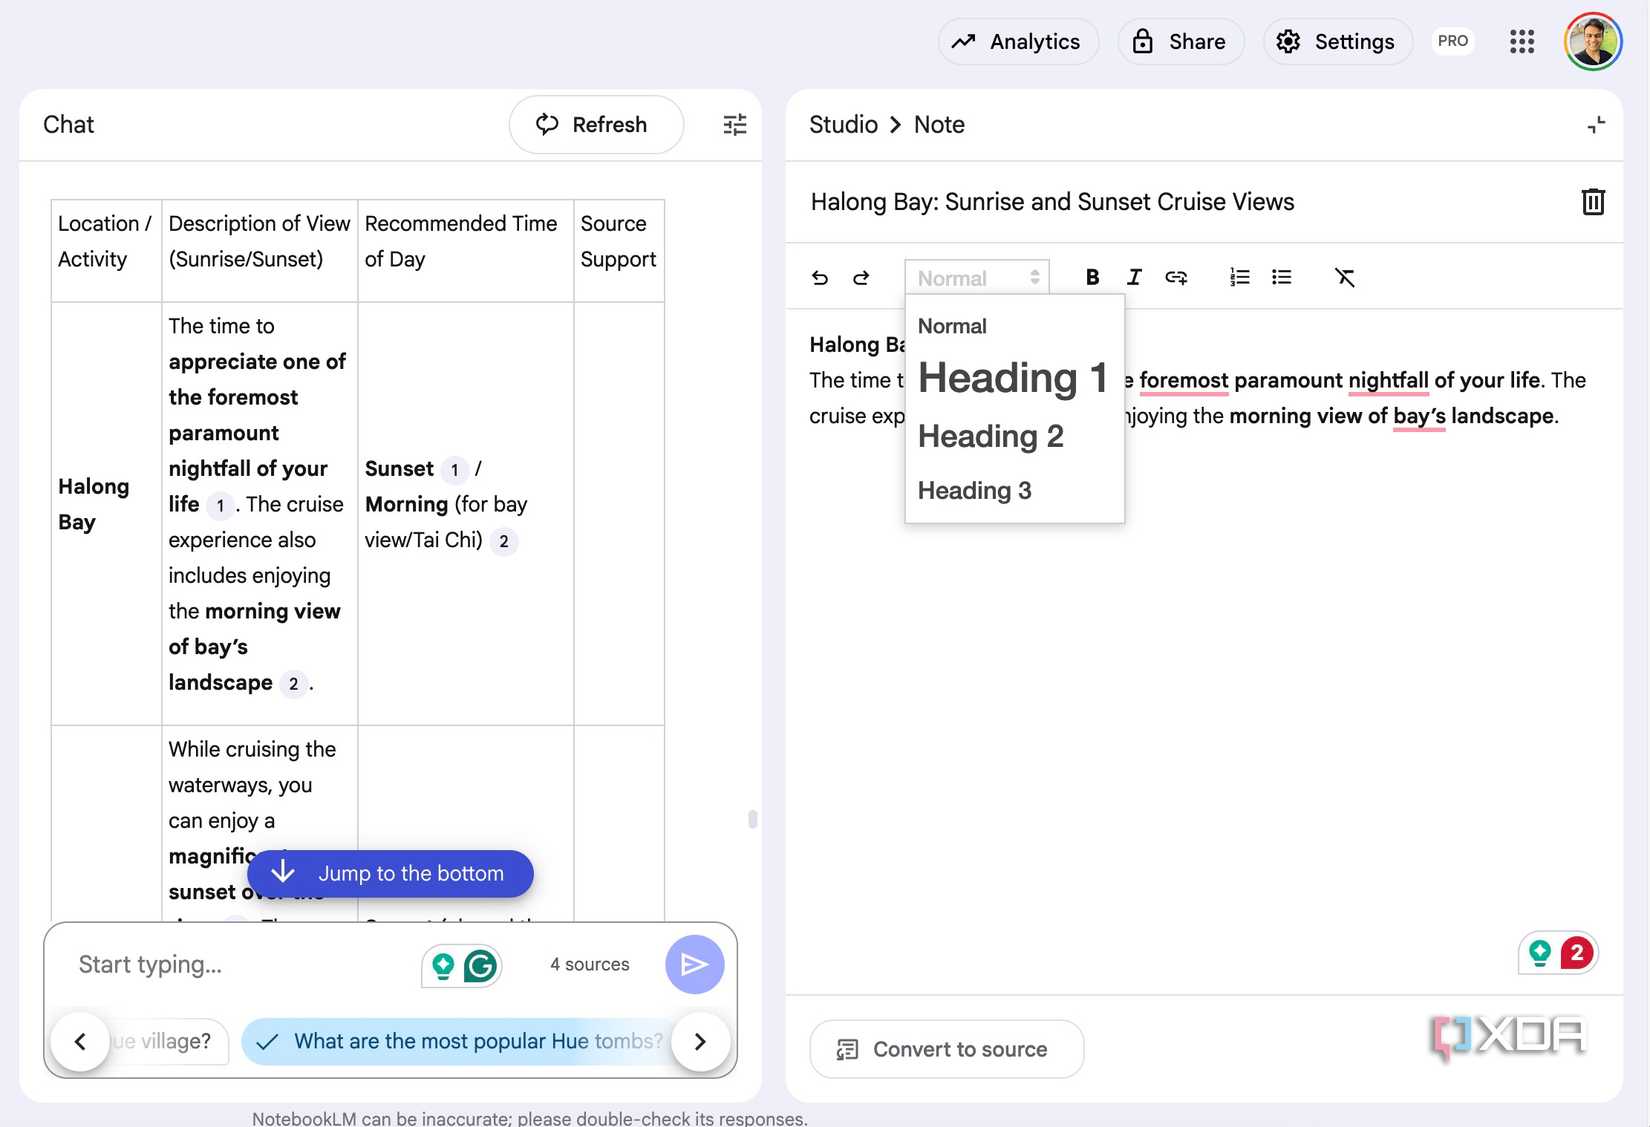This screenshot has width=1650, height=1127.
Task: Send the chat message
Action: [694, 964]
